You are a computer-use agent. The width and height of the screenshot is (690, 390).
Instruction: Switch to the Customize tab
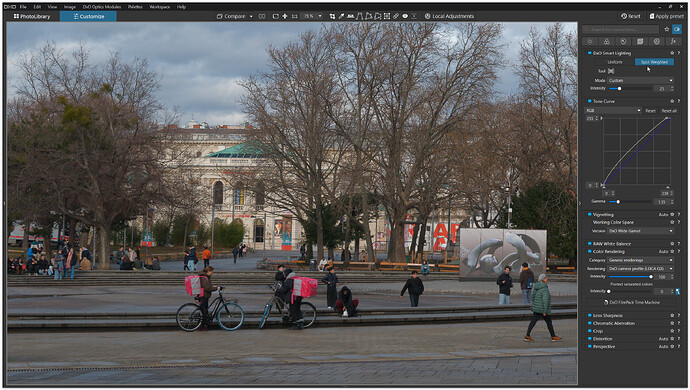[x=88, y=16]
